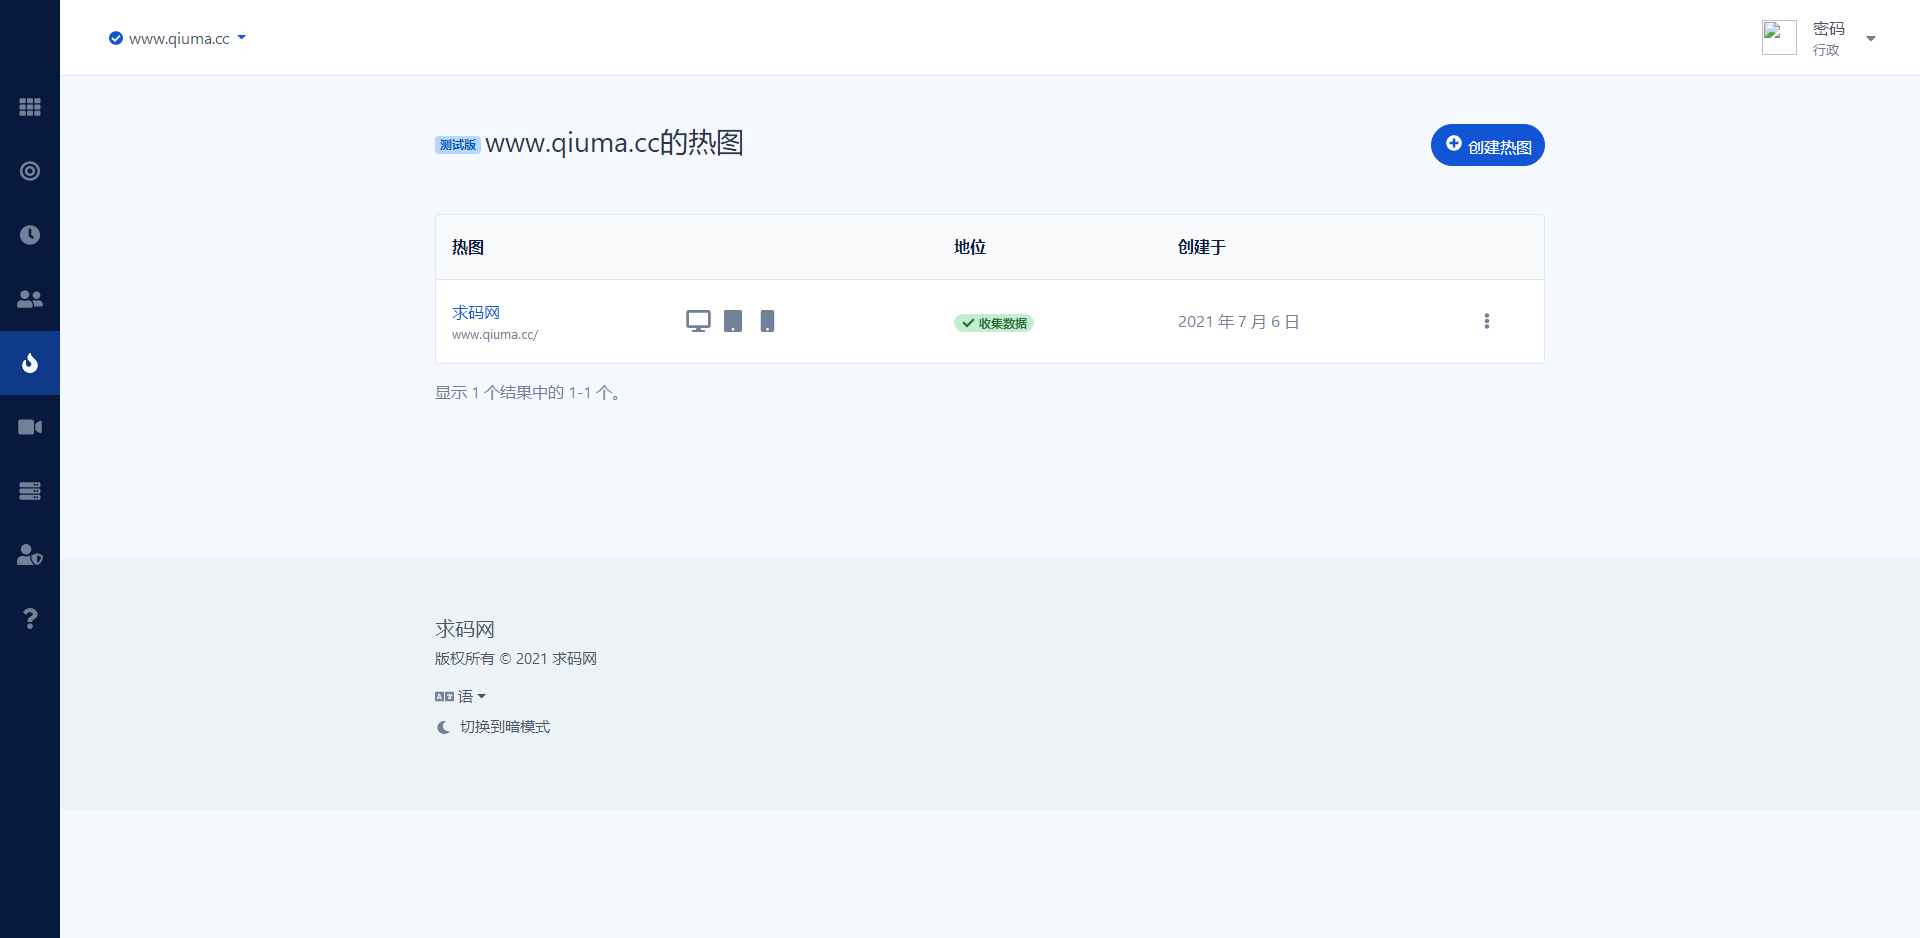Click the user avatar image
Screen dimensions: 1920x938
[1779, 38]
